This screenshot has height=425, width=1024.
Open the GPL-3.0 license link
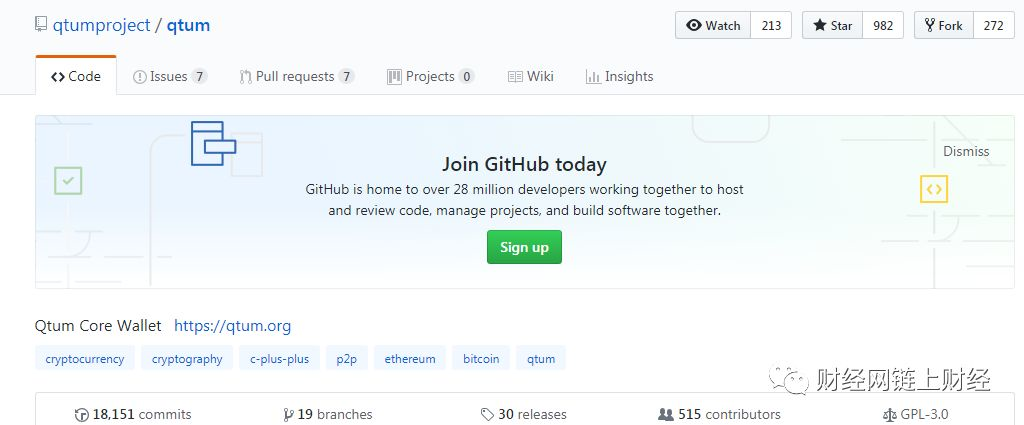916,414
